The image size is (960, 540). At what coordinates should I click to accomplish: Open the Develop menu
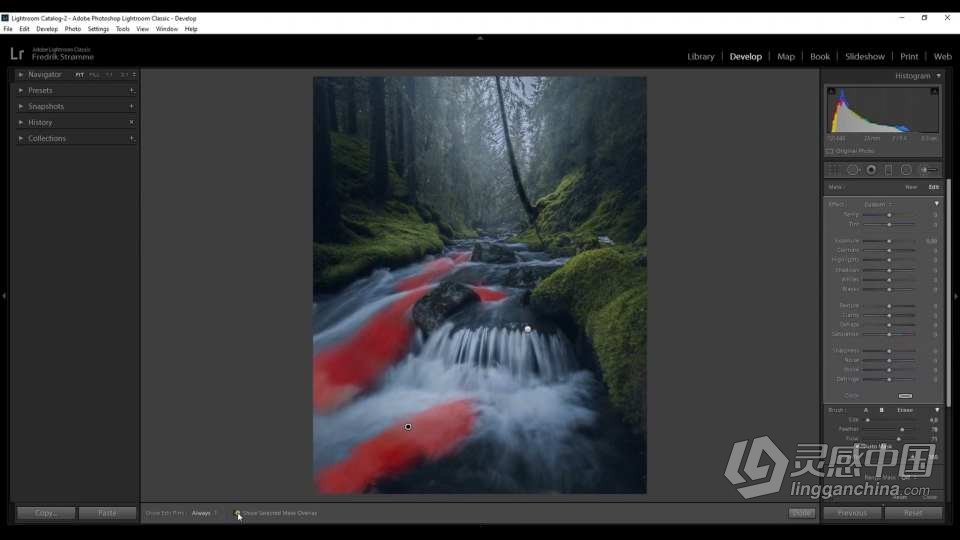click(47, 29)
